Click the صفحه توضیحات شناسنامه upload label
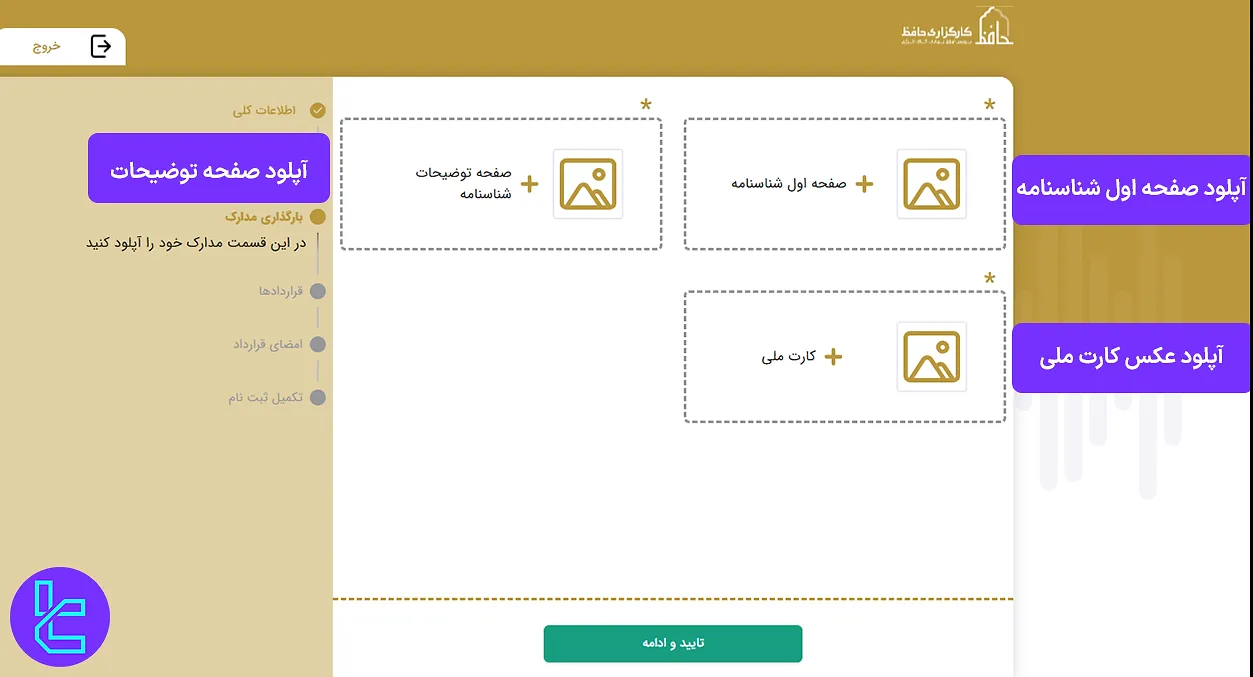The height and width of the screenshot is (677, 1253). (464, 183)
